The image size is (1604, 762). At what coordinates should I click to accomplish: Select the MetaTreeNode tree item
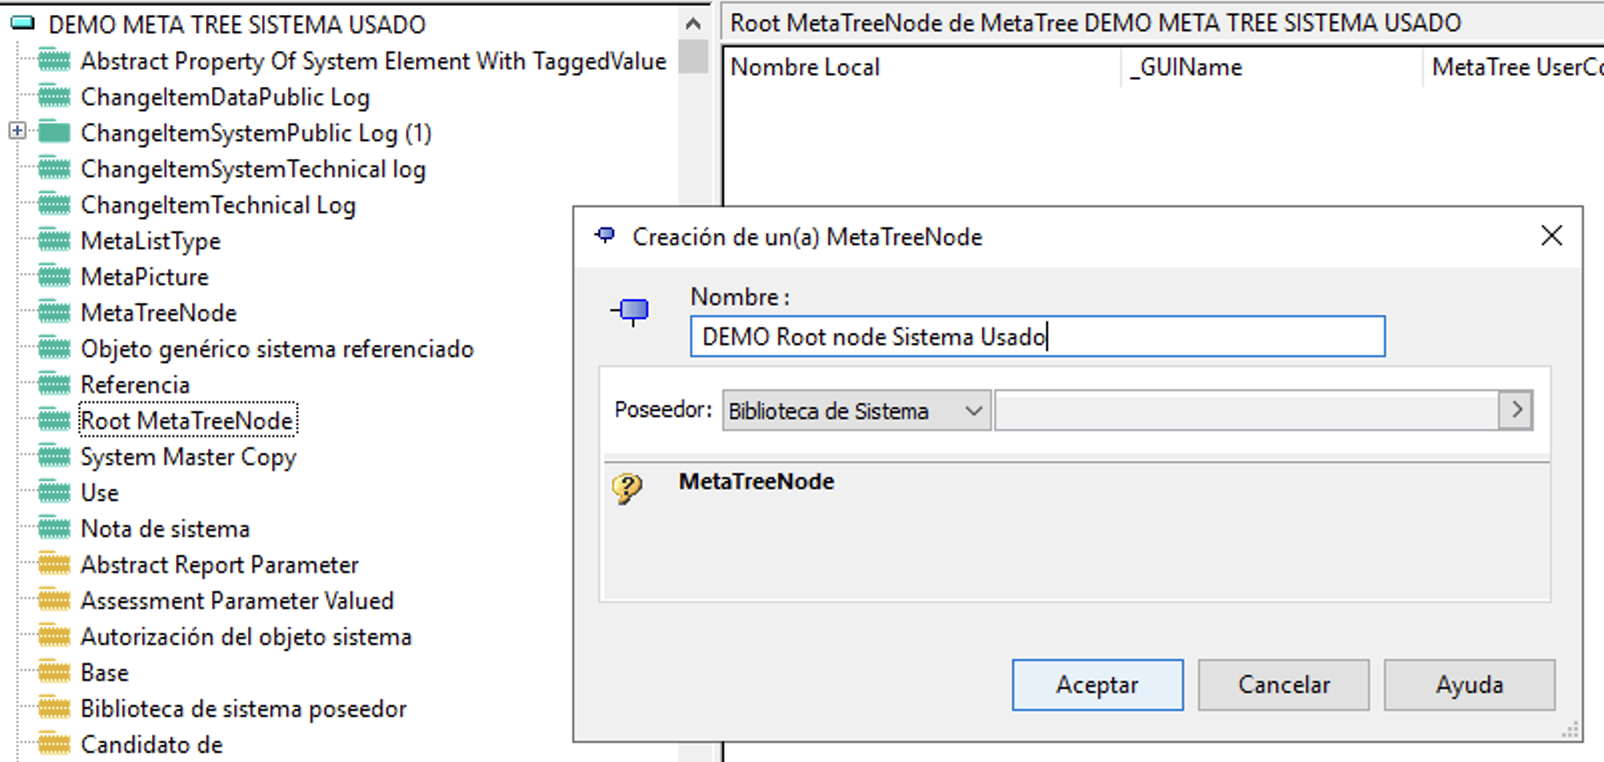[159, 313]
